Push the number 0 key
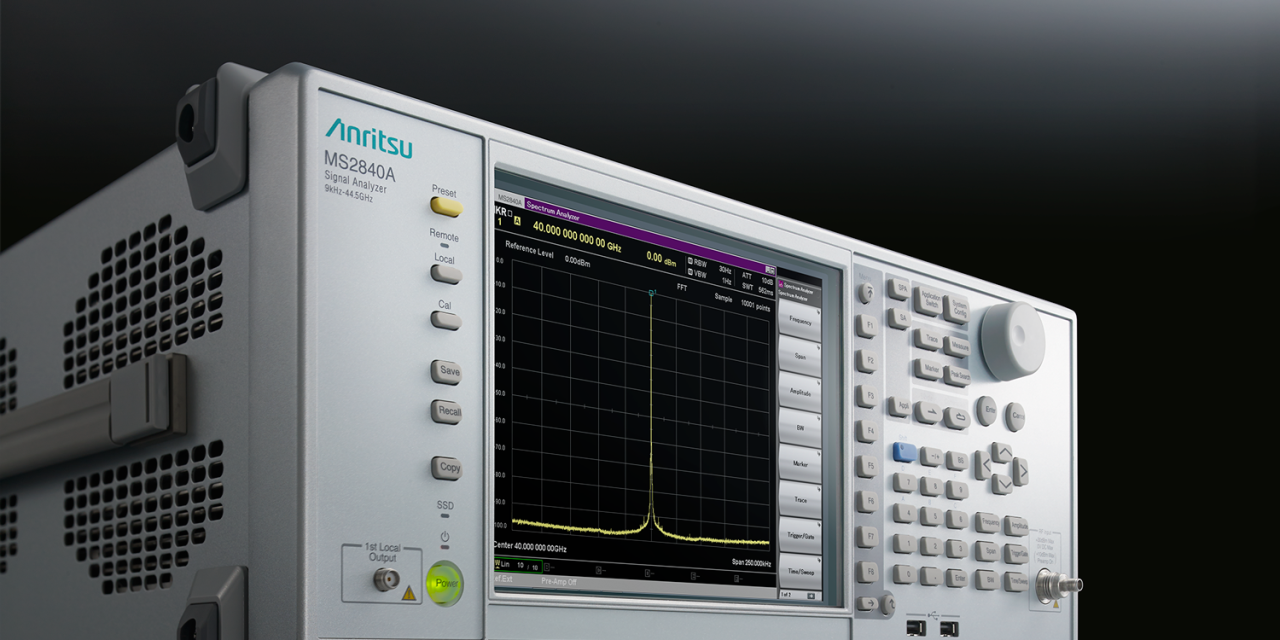Screen dimensions: 1280x640 click(904, 574)
